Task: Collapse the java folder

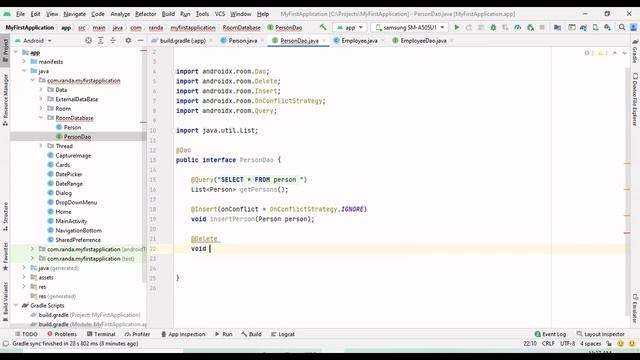Action: (24, 71)
